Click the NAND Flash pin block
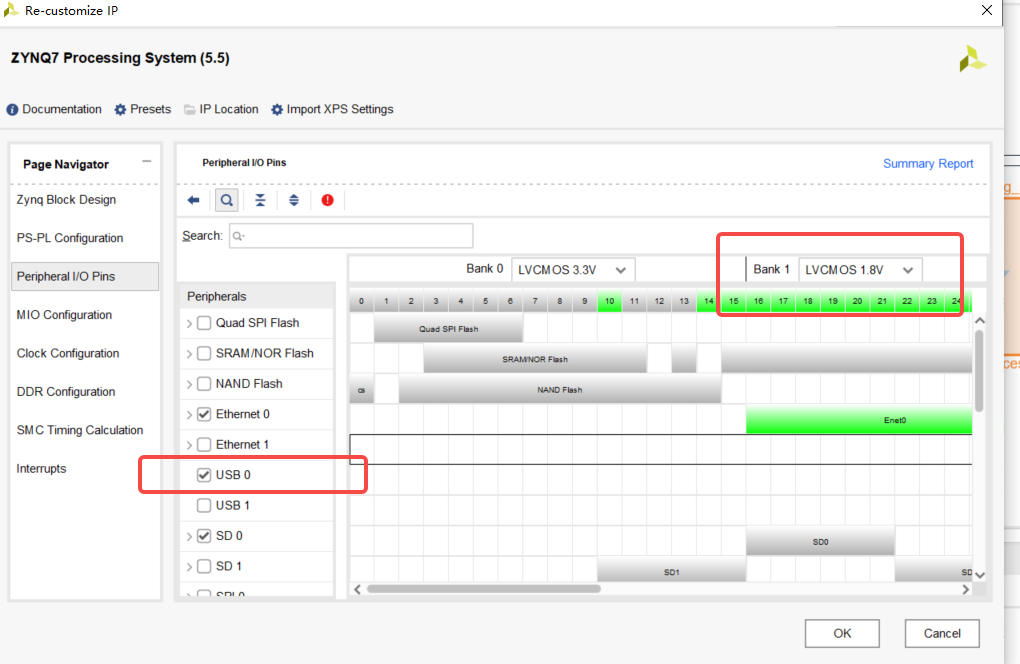Screen dimensions: 1020x664 pyautogui.click(x=559, y=390)
